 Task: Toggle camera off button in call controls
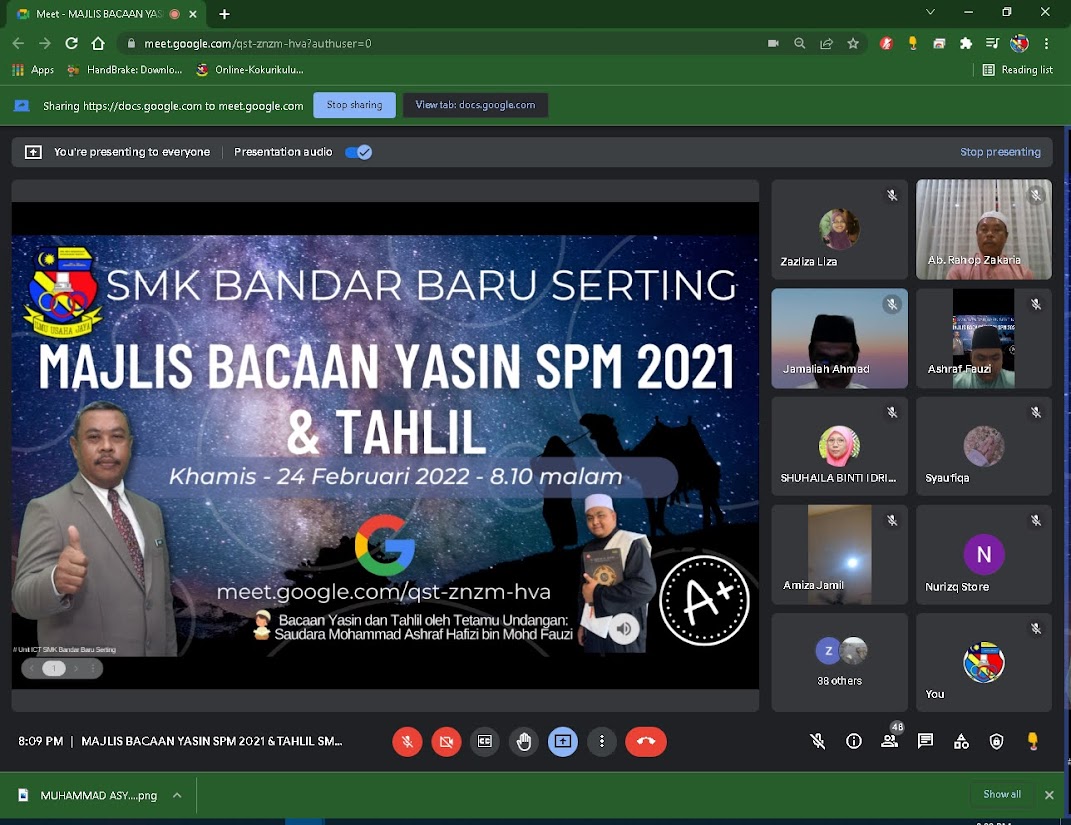pos(446,742)
